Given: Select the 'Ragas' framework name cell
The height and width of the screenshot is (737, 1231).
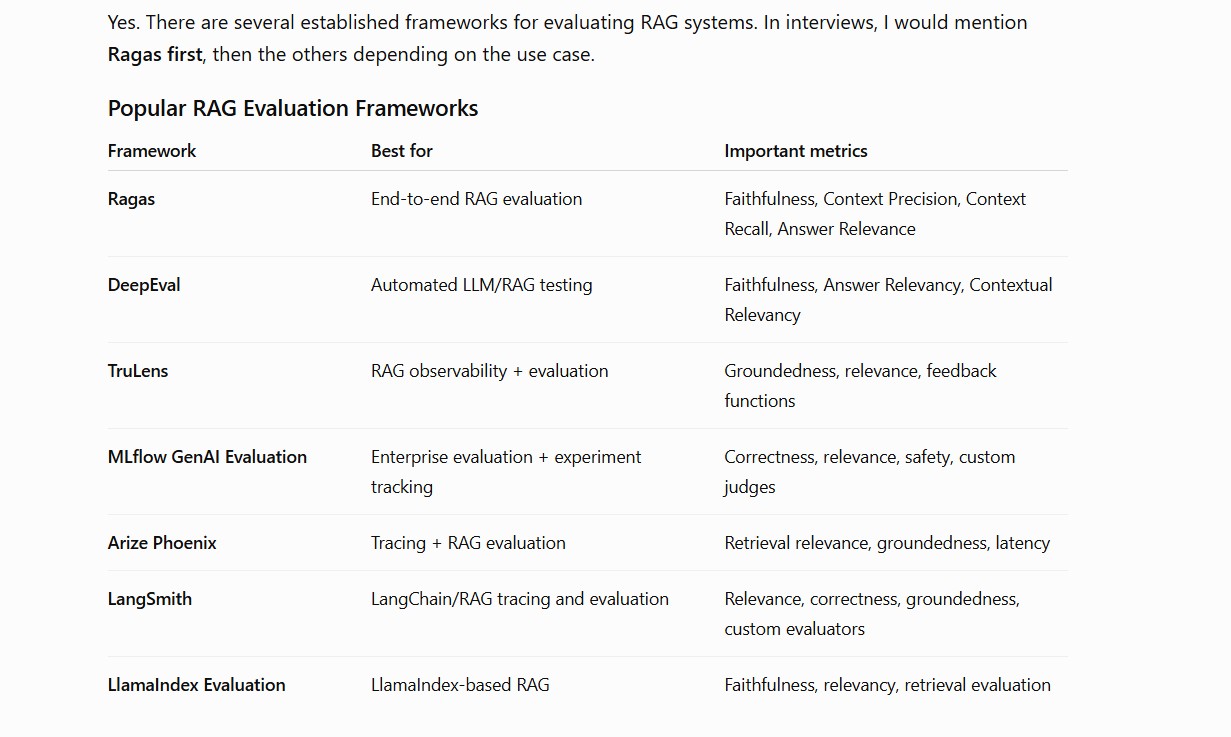Looking at the screenshot, I should coord(131,199).
